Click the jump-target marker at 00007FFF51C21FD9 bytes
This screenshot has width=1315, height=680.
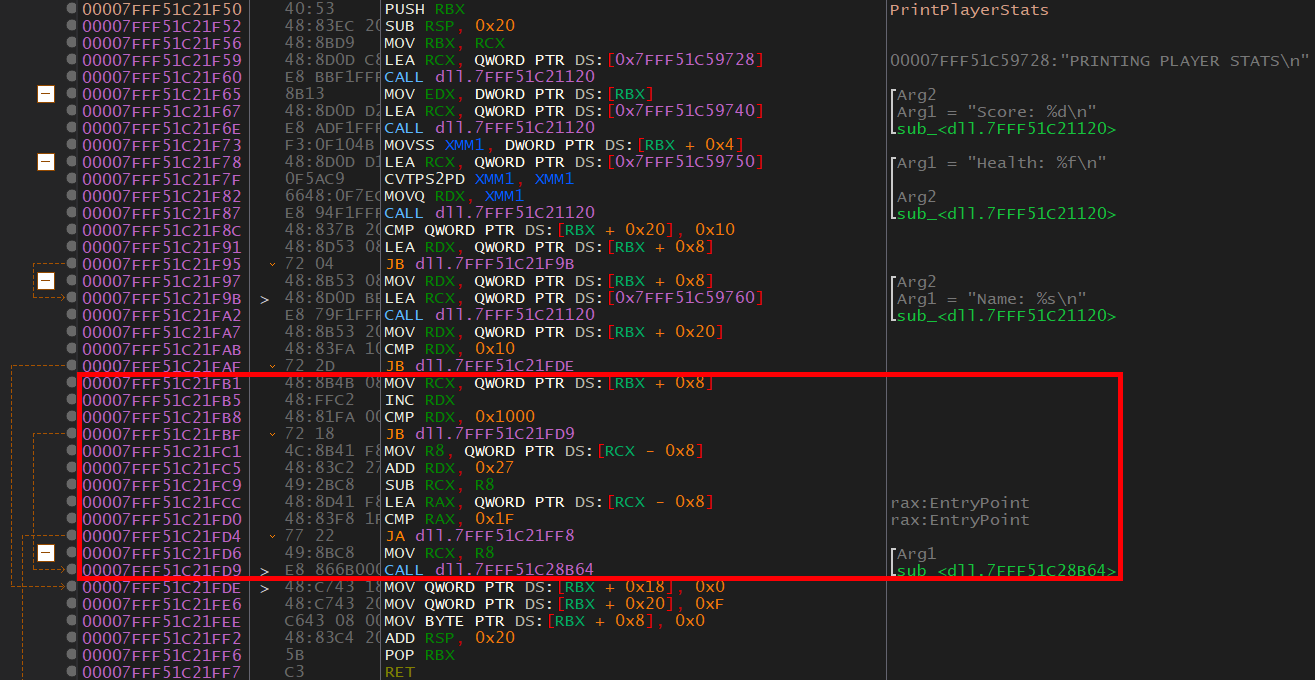(x=264, y=570)
